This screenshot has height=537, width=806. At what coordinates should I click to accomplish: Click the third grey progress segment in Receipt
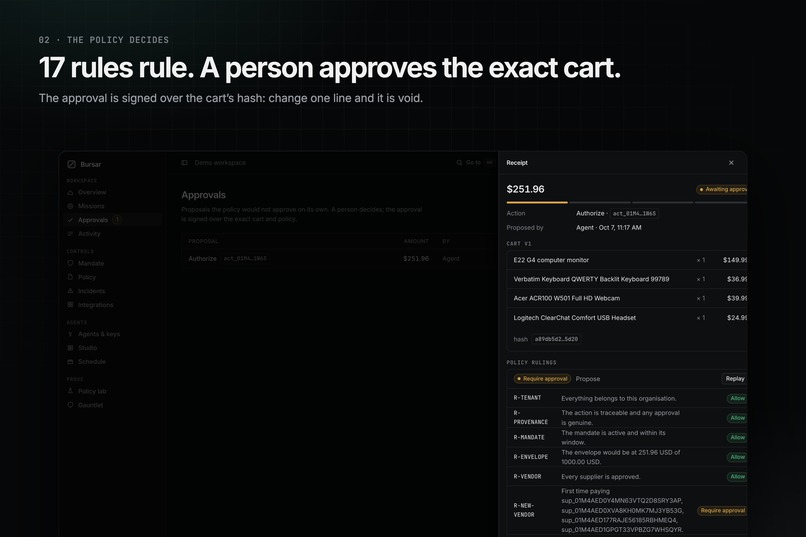(663, 202)
